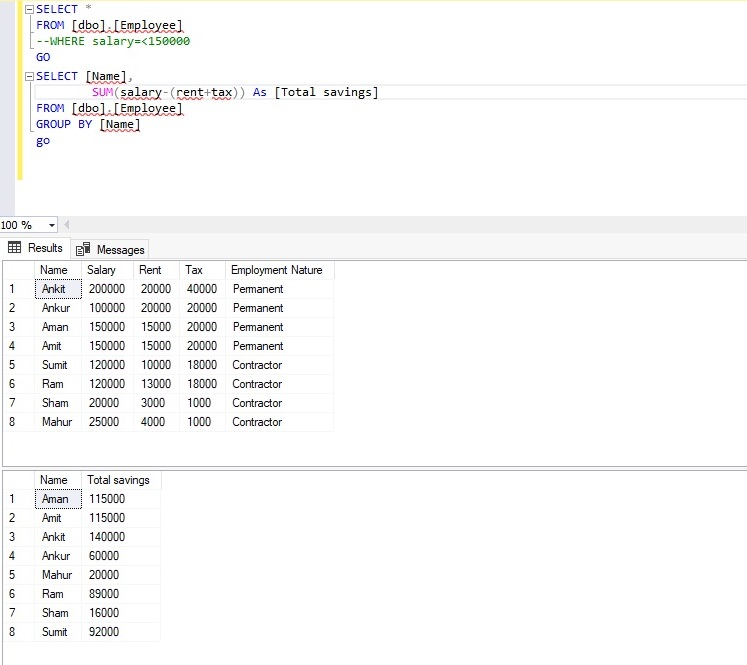Place cursor on the SUM(salary-(rent+tax)) line

(x=235, y=92)
